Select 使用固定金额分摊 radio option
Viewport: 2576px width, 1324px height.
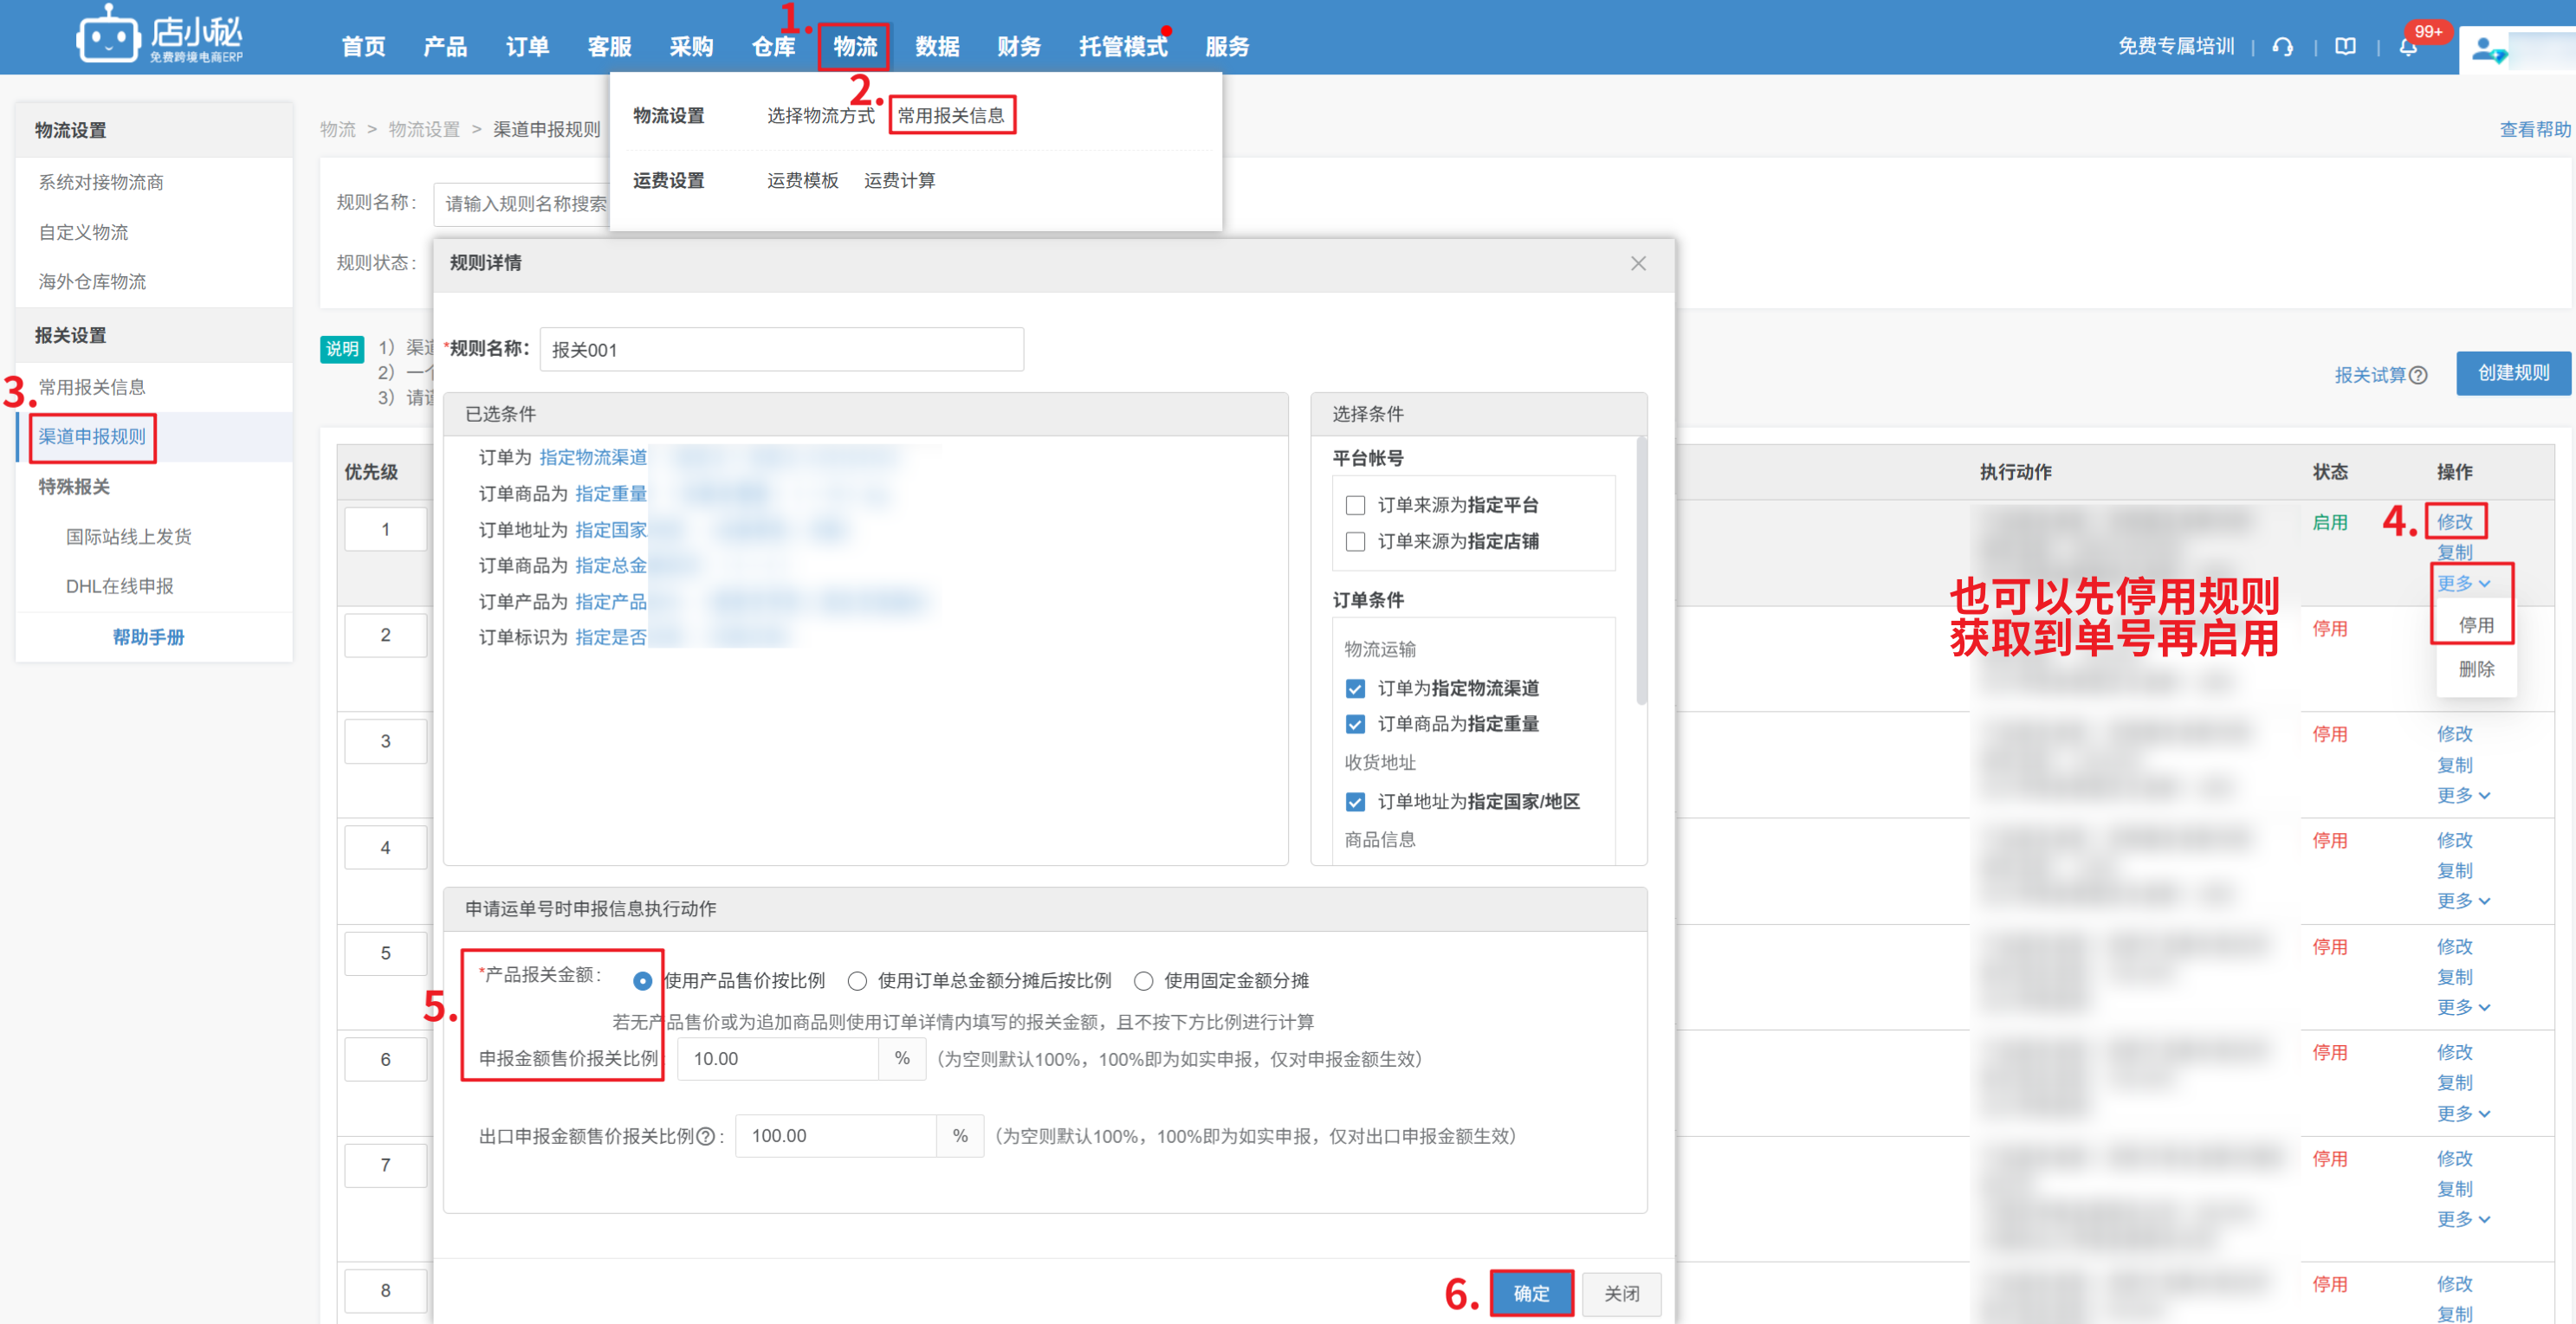tap(1143, 981)
